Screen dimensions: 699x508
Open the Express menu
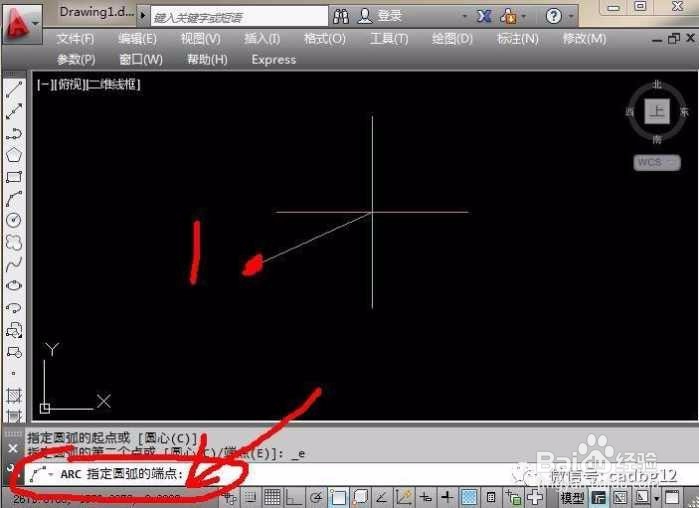point(274,60)
